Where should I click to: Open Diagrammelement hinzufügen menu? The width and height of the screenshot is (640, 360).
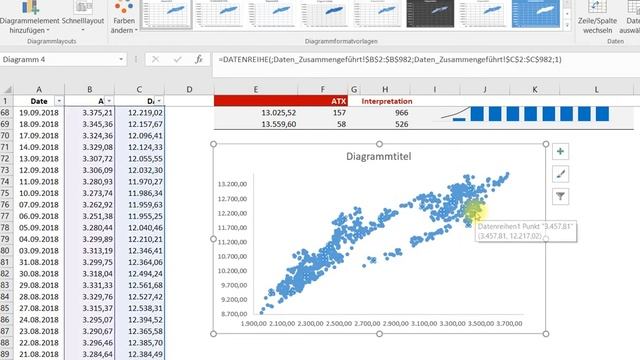29,17
